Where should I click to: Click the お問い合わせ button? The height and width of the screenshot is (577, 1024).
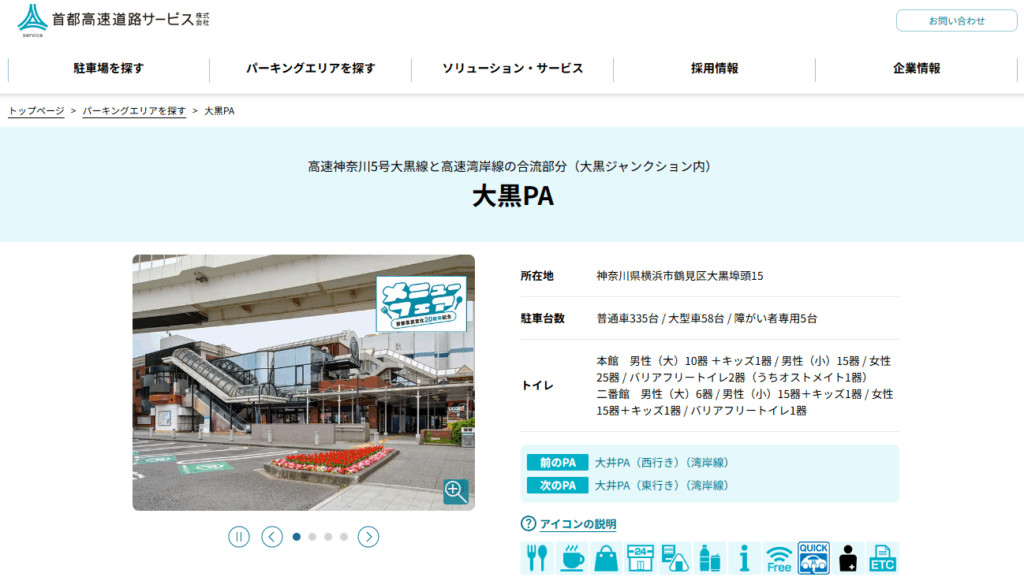coord(956,21)
